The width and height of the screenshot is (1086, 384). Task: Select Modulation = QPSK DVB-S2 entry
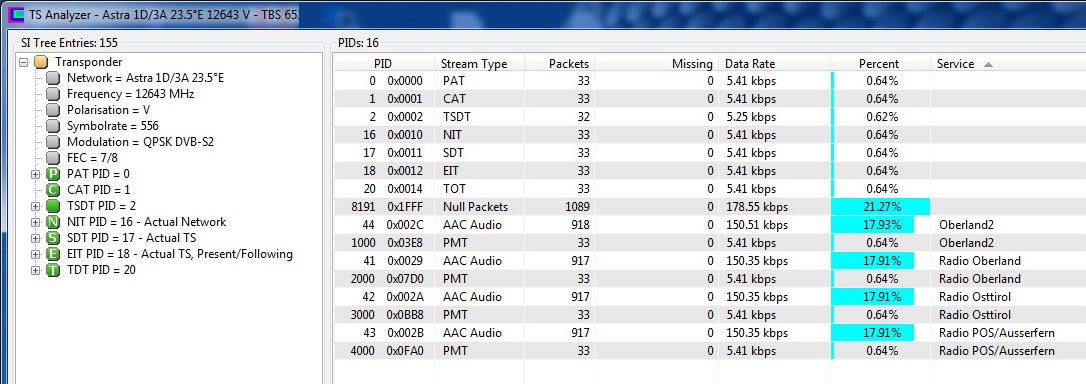[x=141, y=142]
